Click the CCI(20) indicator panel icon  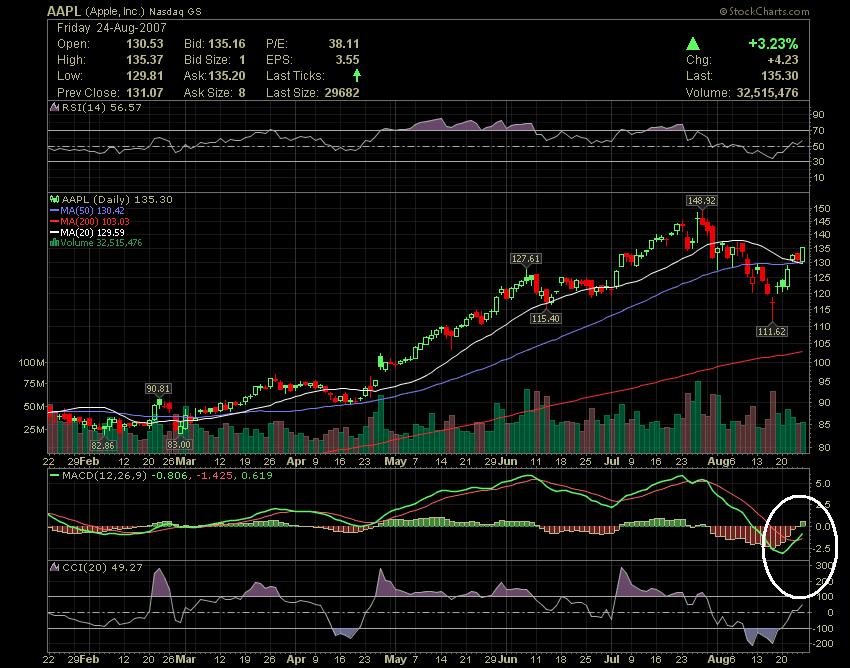tap(54, 567)
